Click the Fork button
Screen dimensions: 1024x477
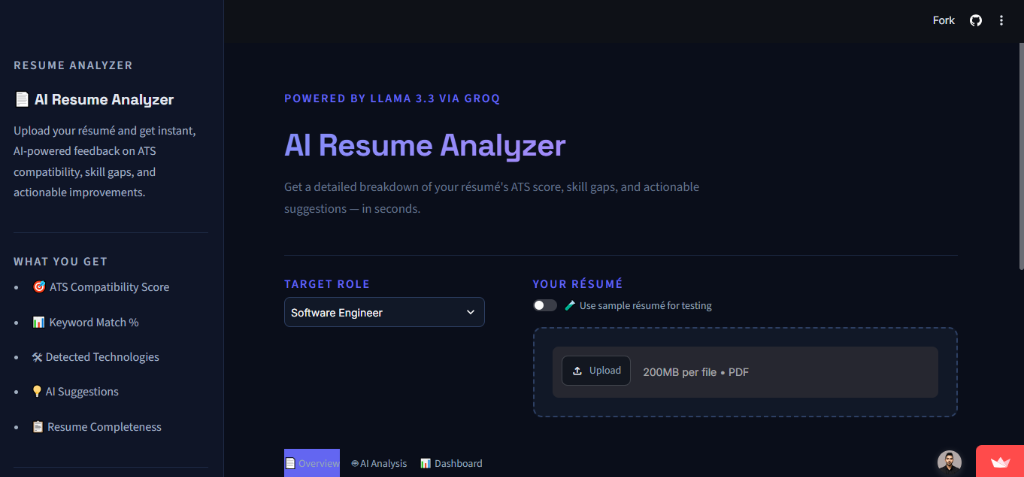(x=944, y=21)
